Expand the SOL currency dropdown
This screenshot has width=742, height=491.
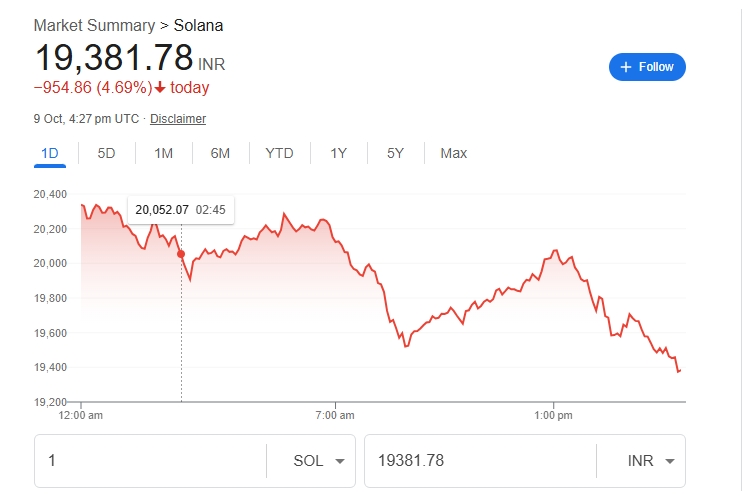tap(318, 461)
